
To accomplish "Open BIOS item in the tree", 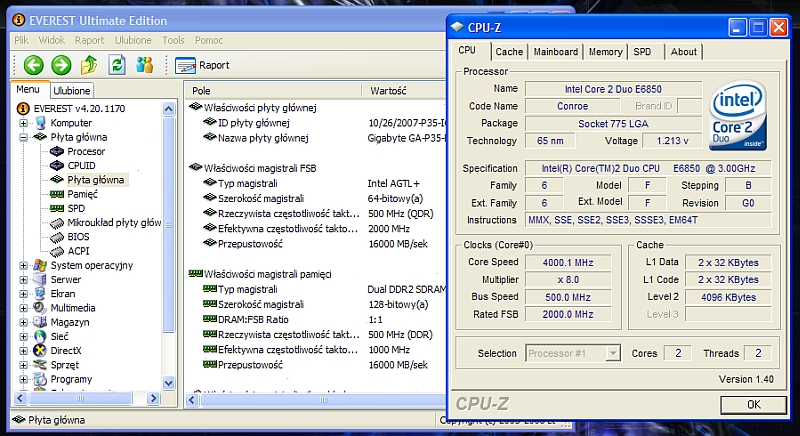I will pyautogui.click(x=78, y=237).
